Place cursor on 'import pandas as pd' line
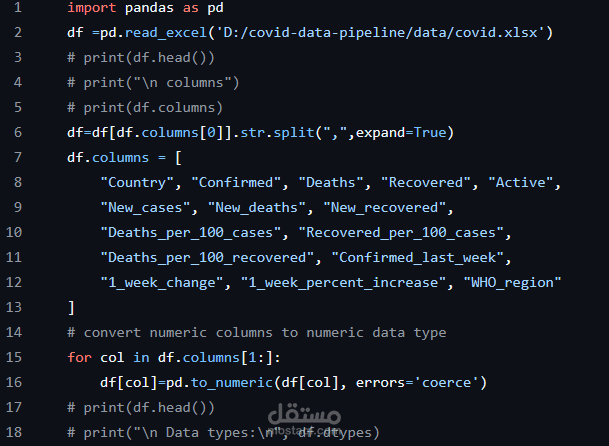This screenshot has width=609, height=446. point(145,8)
